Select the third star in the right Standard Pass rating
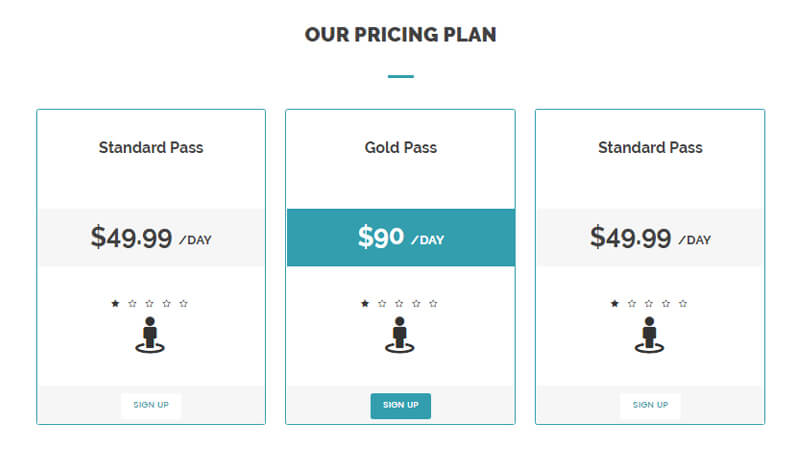 point(649,304)
